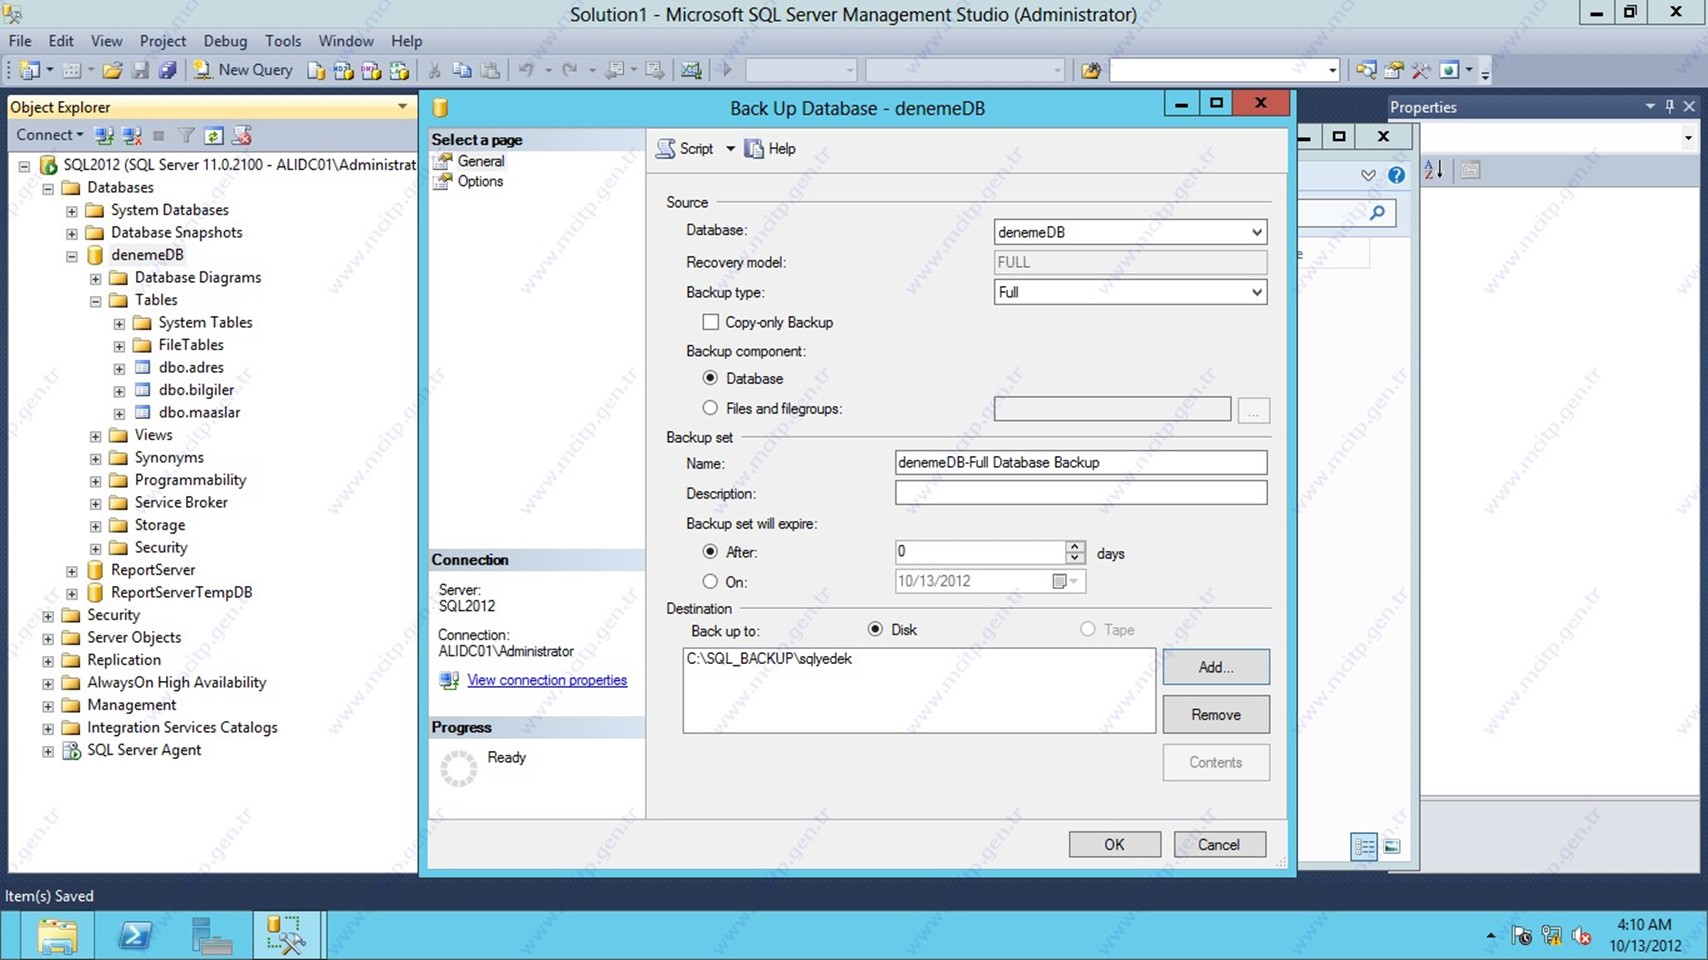Open the Window menu
Screen dimensions: 1708x960
(346, 41)
